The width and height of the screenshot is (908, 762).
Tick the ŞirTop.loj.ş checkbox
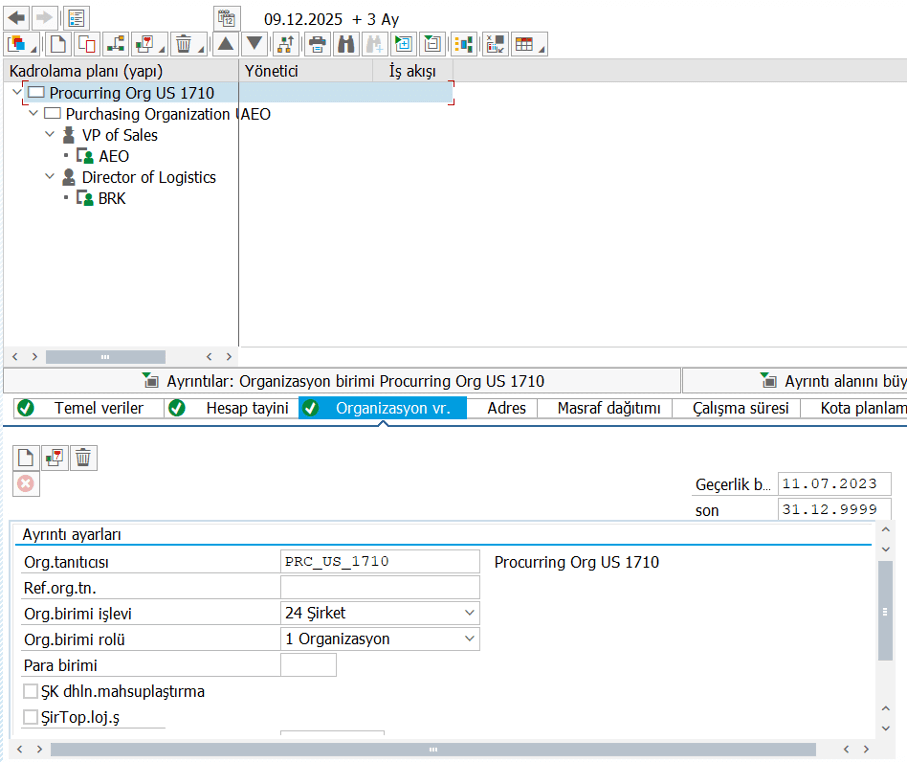pyautogui.click(x=30, y=717)
